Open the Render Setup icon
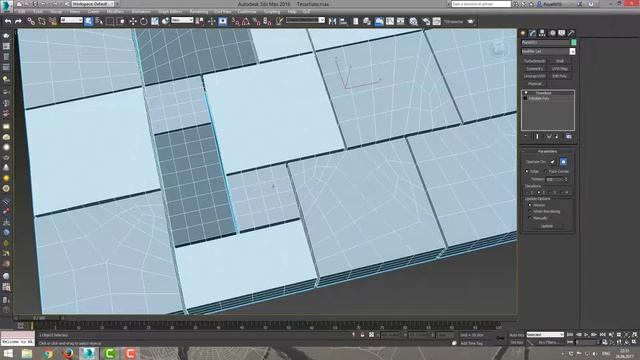The height and width of the screenshot is (360, 640). [426, 21]
